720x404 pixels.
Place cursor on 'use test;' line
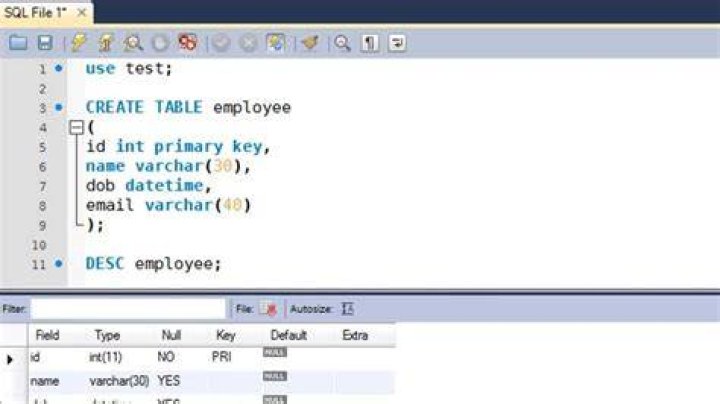pyautogui.click(x=129, y=68)
